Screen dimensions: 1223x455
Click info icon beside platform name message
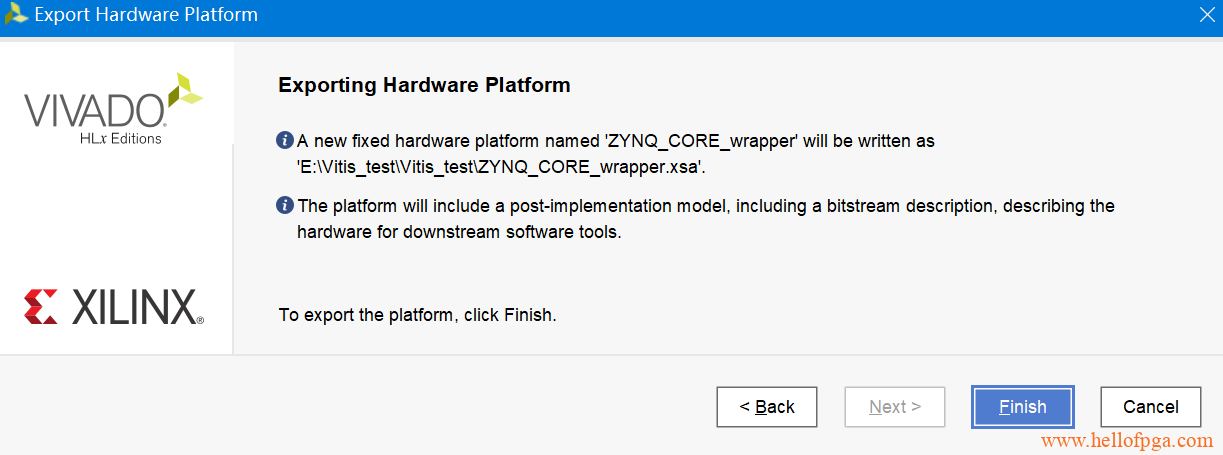coord(285,140)
